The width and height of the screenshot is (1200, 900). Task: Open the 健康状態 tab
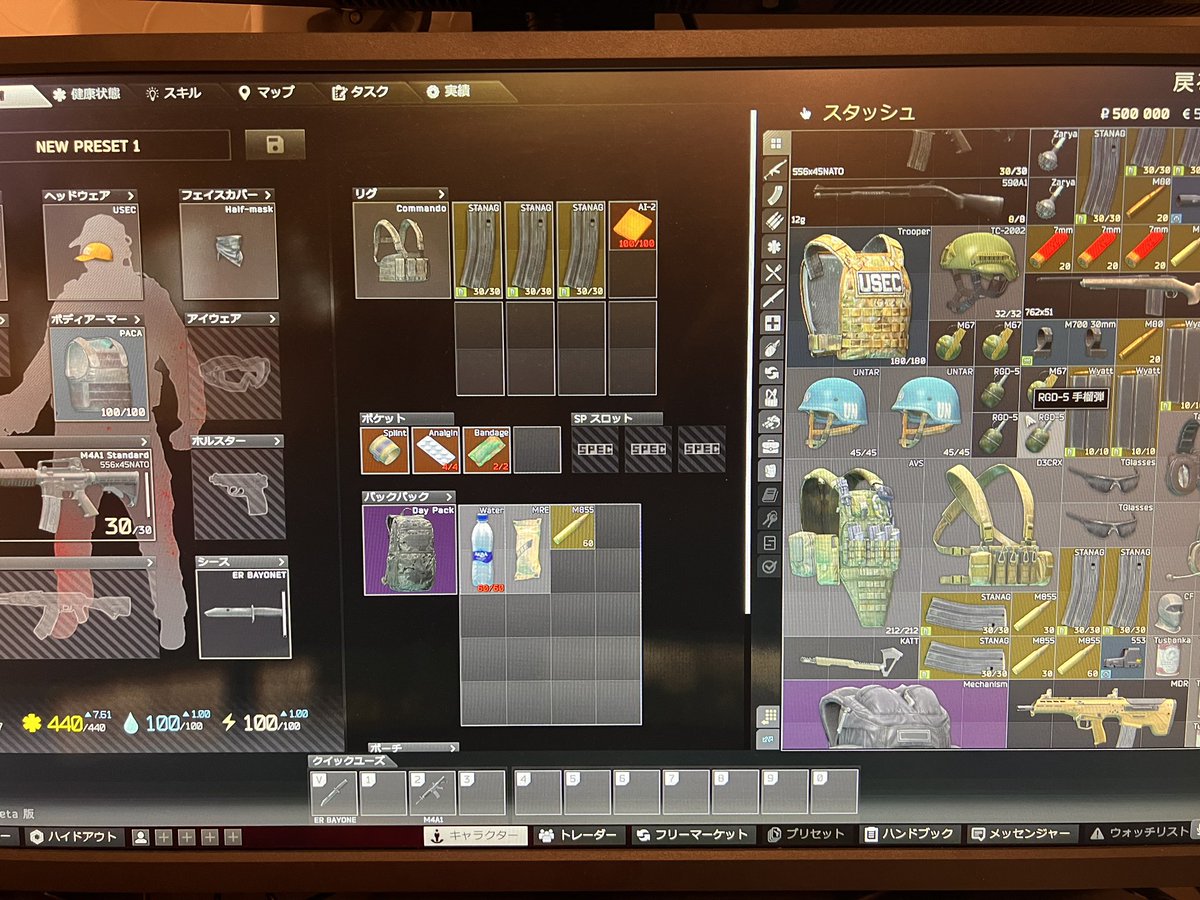pyautogui.click(x=86, y=93)
